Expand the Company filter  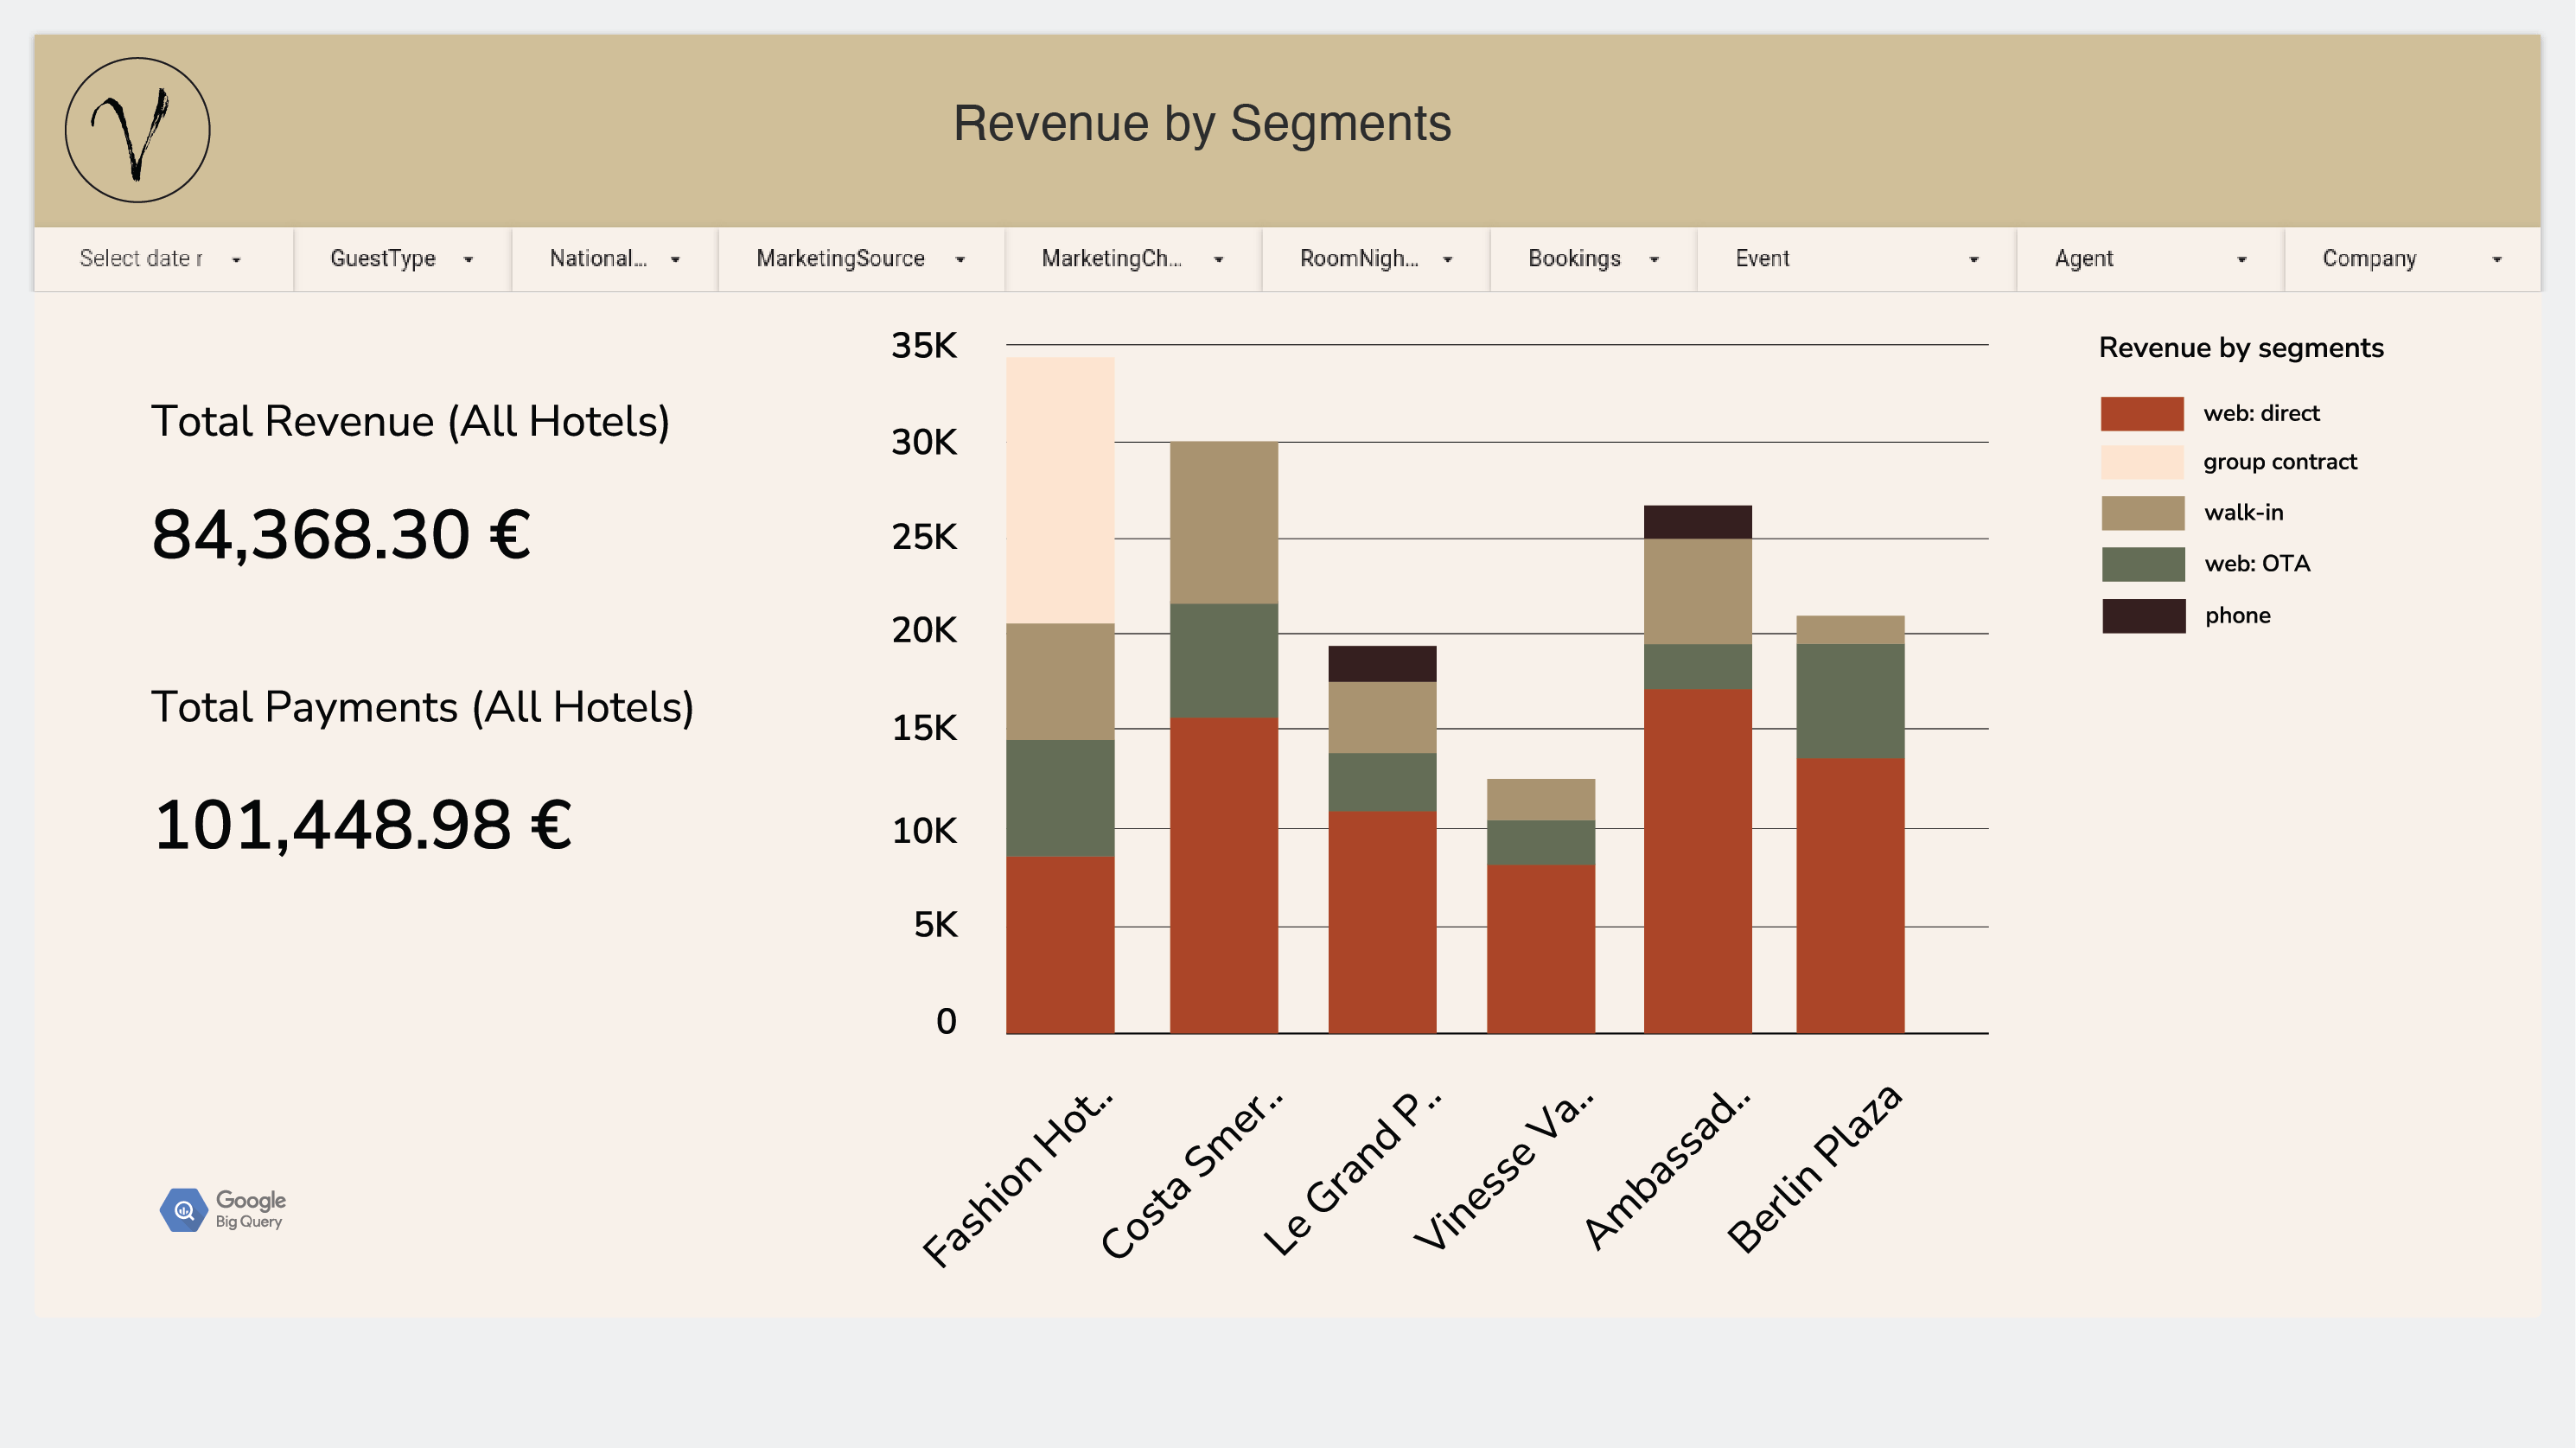[2411, 259]
